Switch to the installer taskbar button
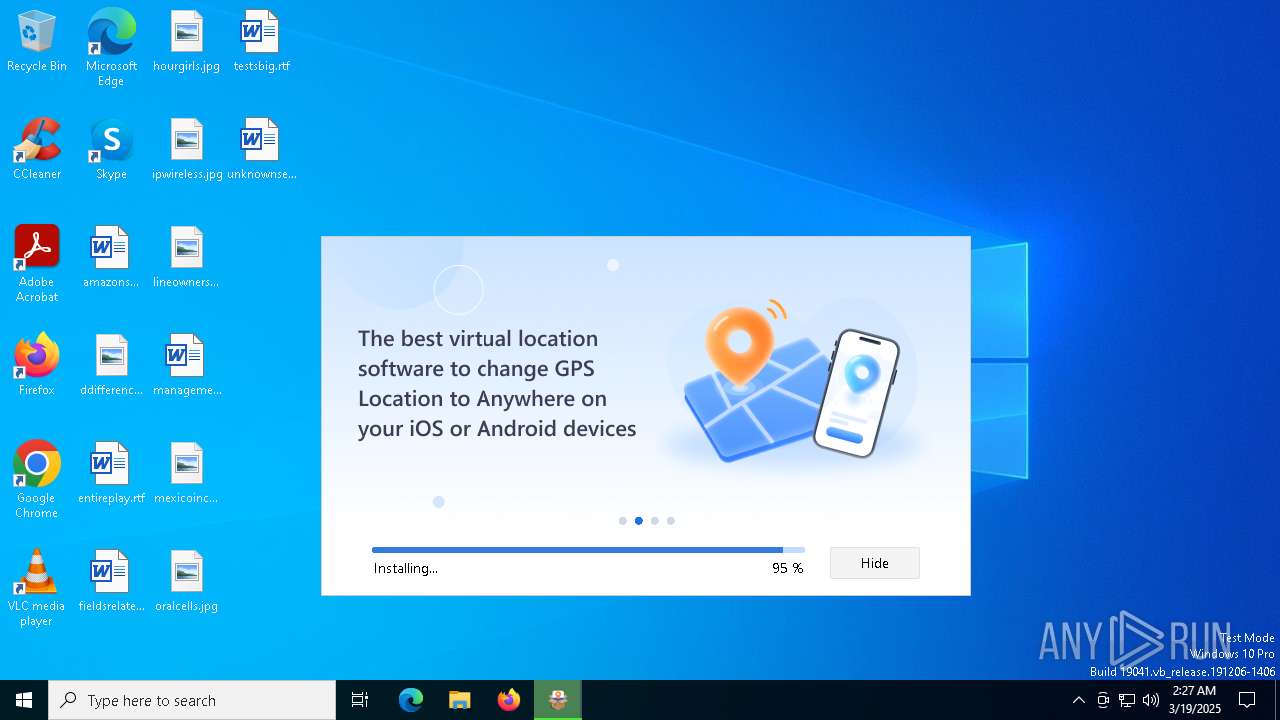Image resolution: width=1280 pixels, height=720 pixels. pyautogui.click(x=558, y=700)
